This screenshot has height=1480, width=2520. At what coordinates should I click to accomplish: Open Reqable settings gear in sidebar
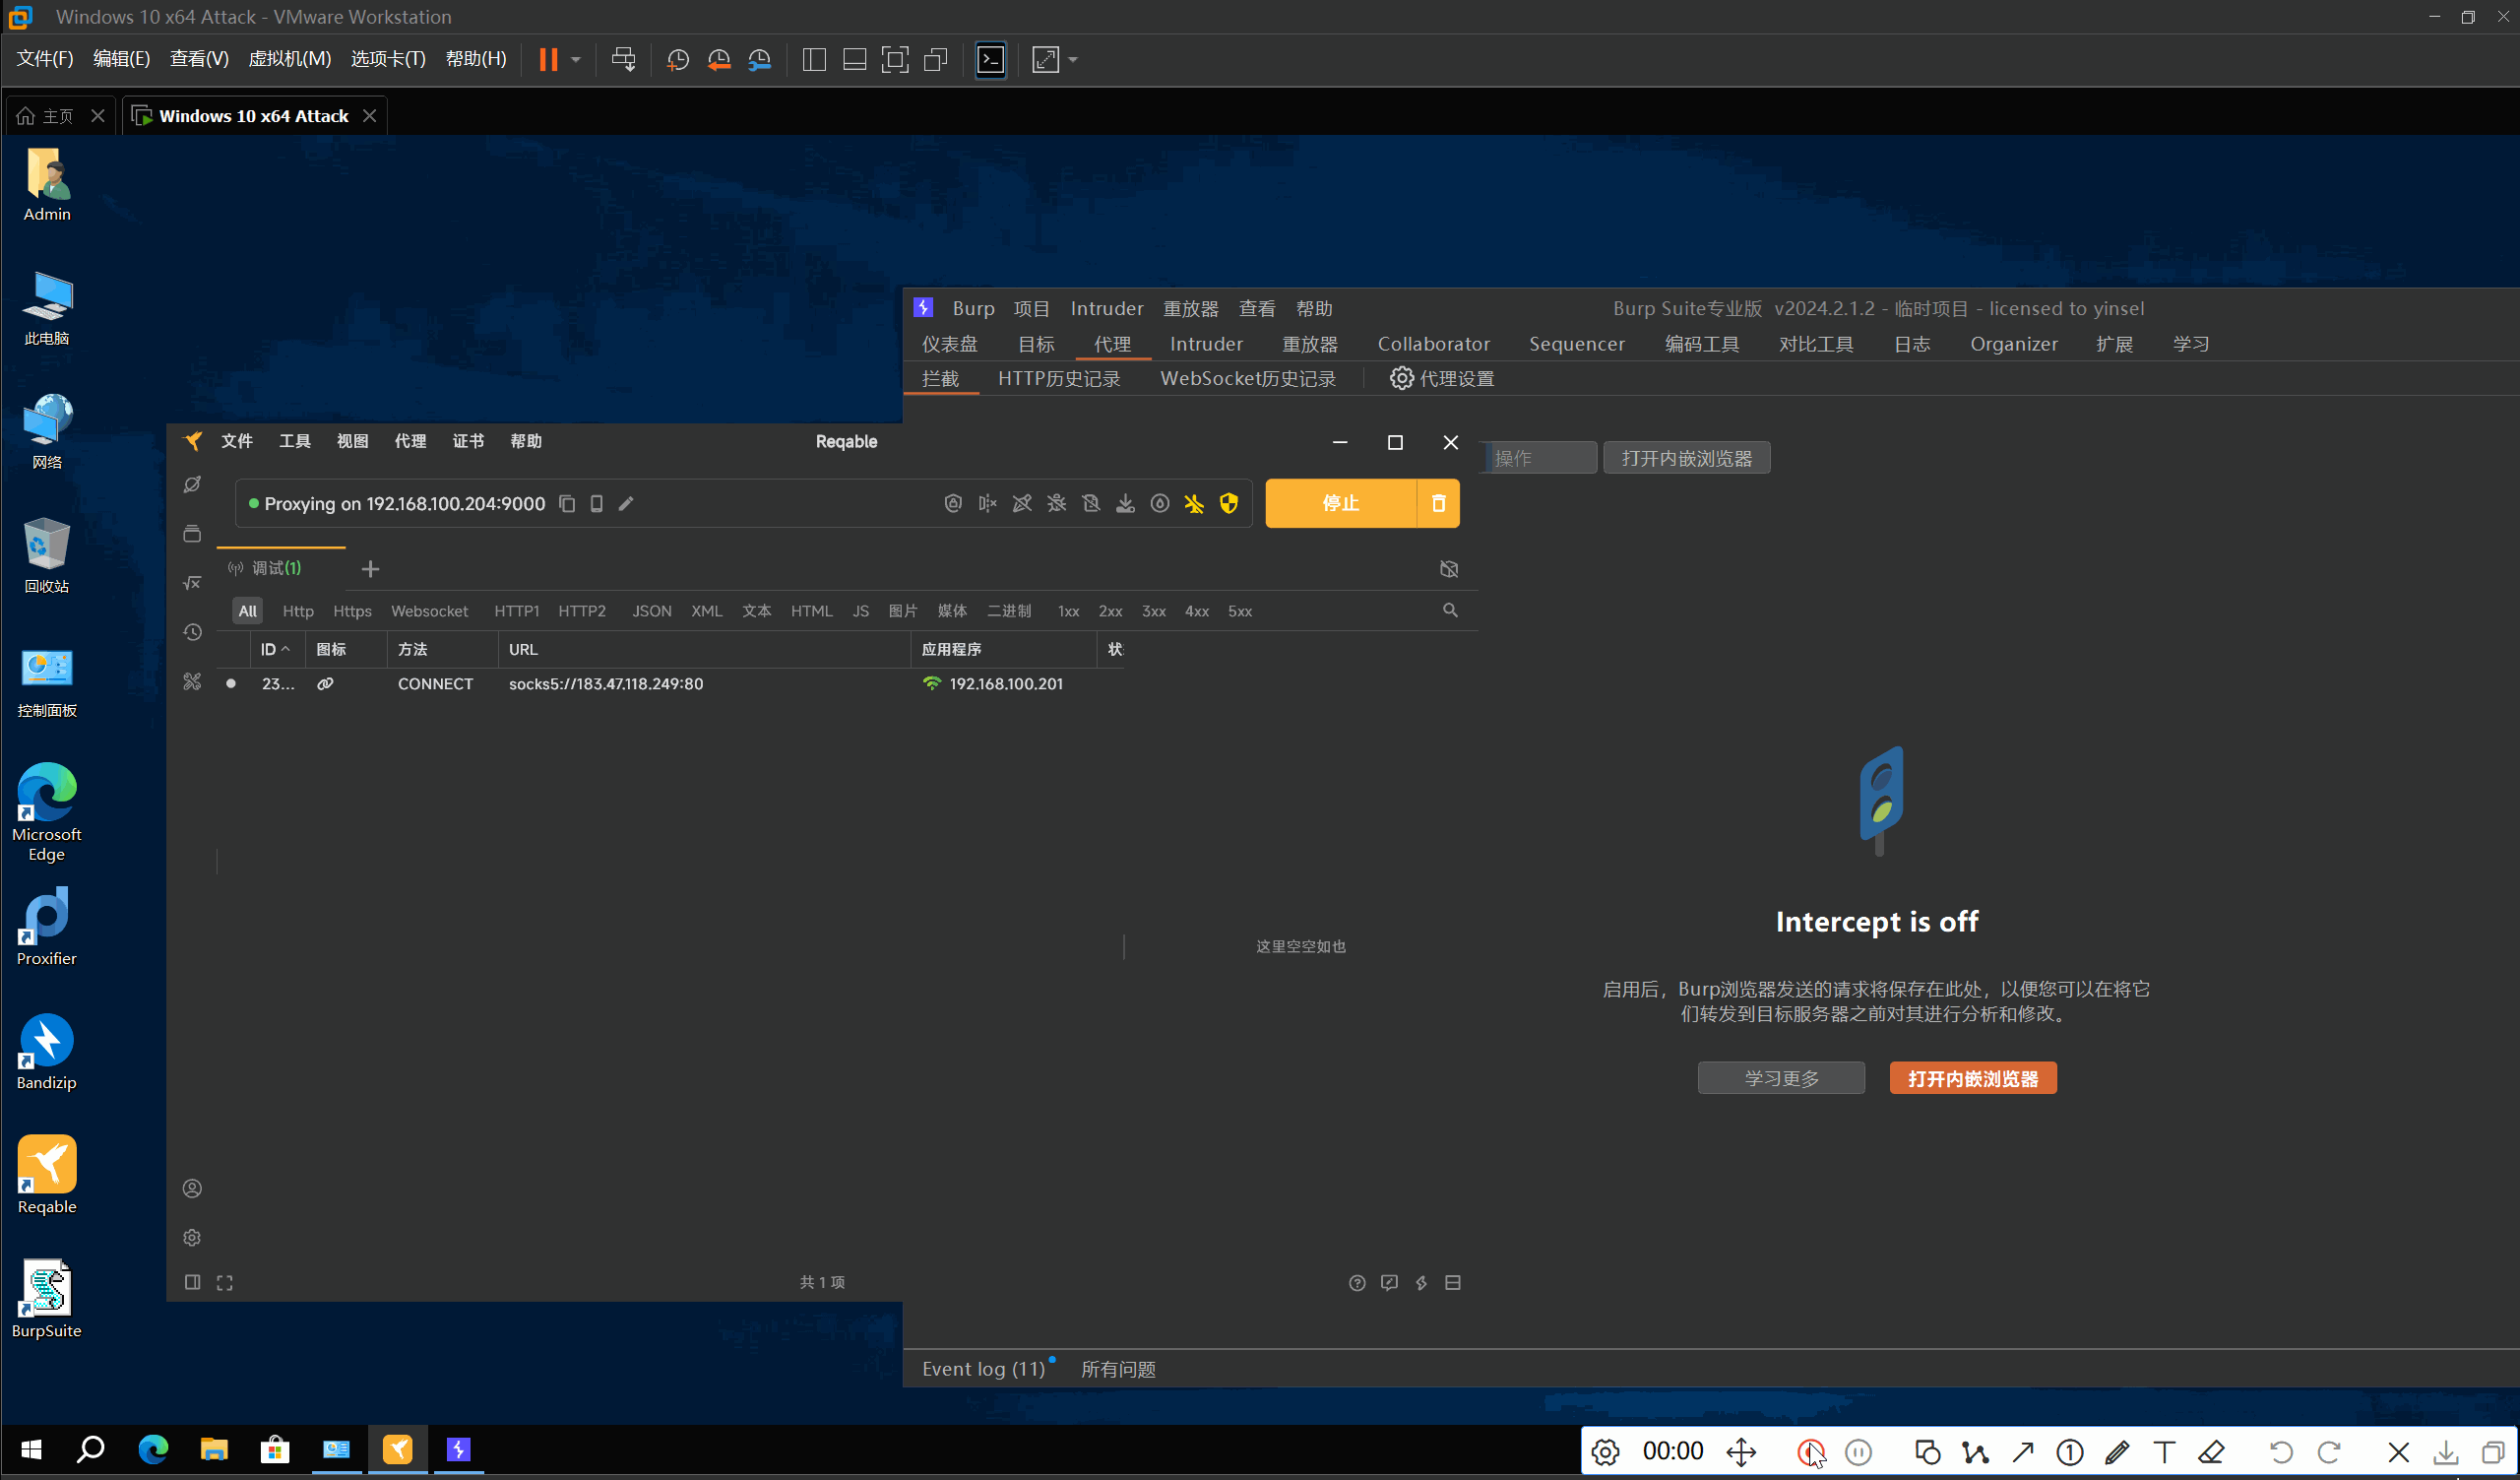pos(192,1238)
